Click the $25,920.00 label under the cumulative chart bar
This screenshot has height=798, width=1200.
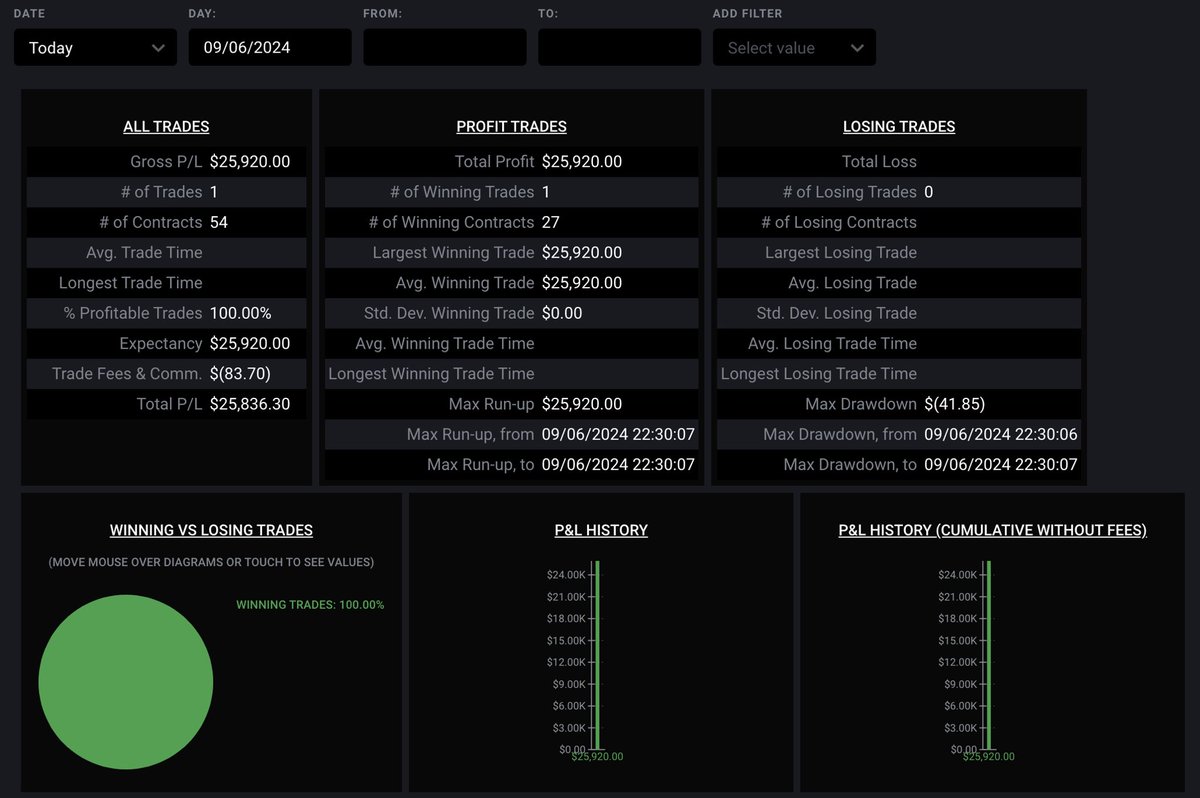(x=989, y=757)
